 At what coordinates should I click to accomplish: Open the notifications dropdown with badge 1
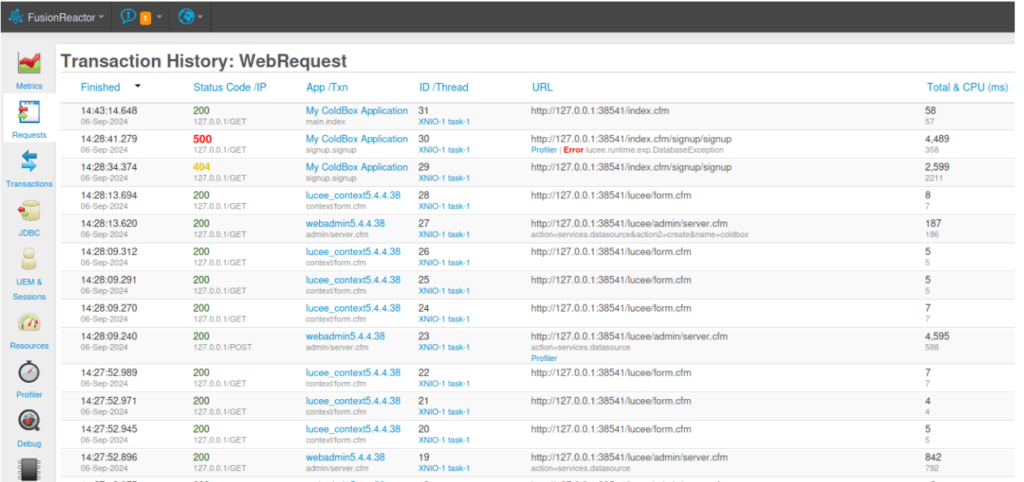pyautogui.click(x=141, y=18)
